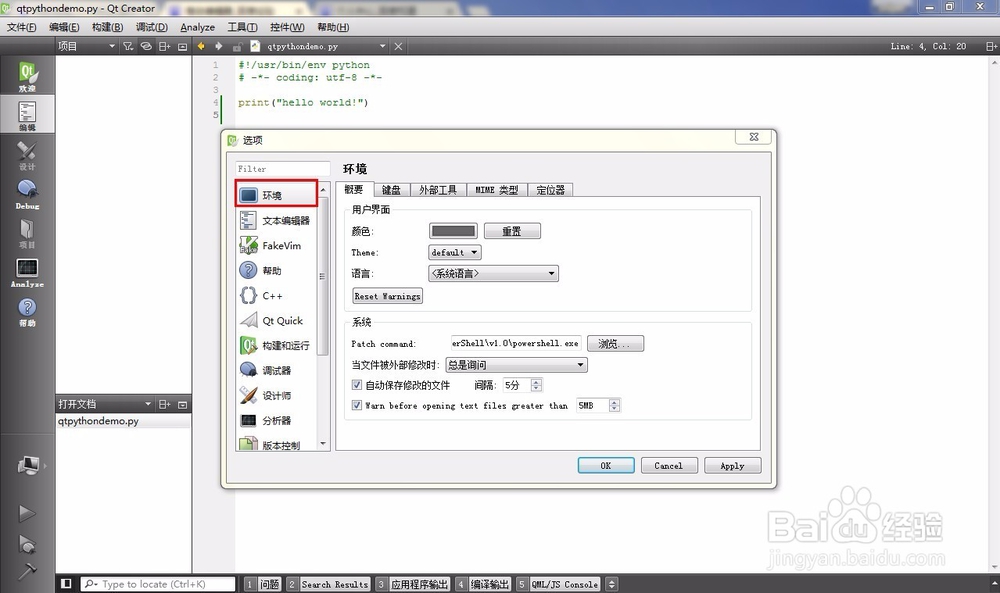This screenshot has height=593, width=1000.
Task: Select Qt Quick category in options
Action: coord(277,321)
